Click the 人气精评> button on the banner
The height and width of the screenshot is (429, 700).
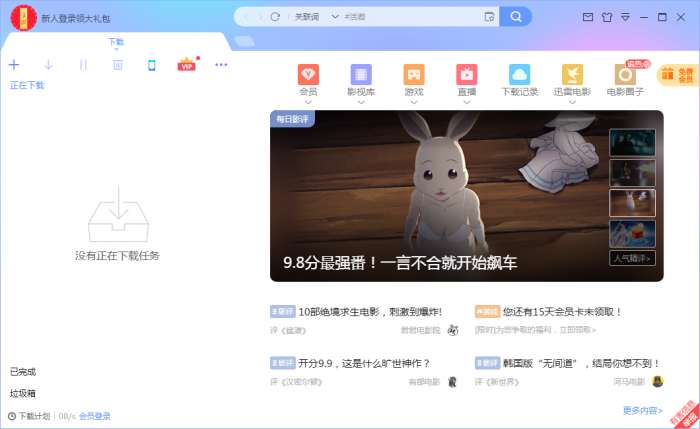[632, 258]
